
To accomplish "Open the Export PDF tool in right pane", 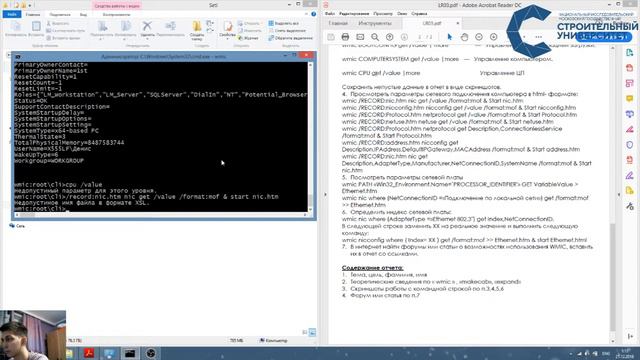I will pos(629,53).
